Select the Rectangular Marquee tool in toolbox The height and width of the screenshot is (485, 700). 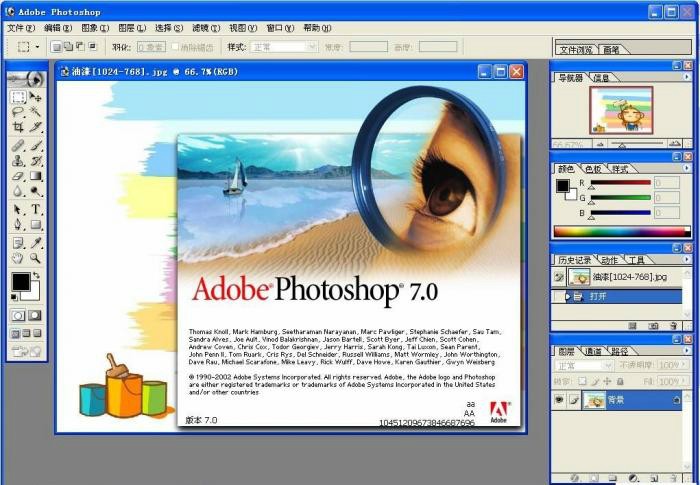coord(18,97)
